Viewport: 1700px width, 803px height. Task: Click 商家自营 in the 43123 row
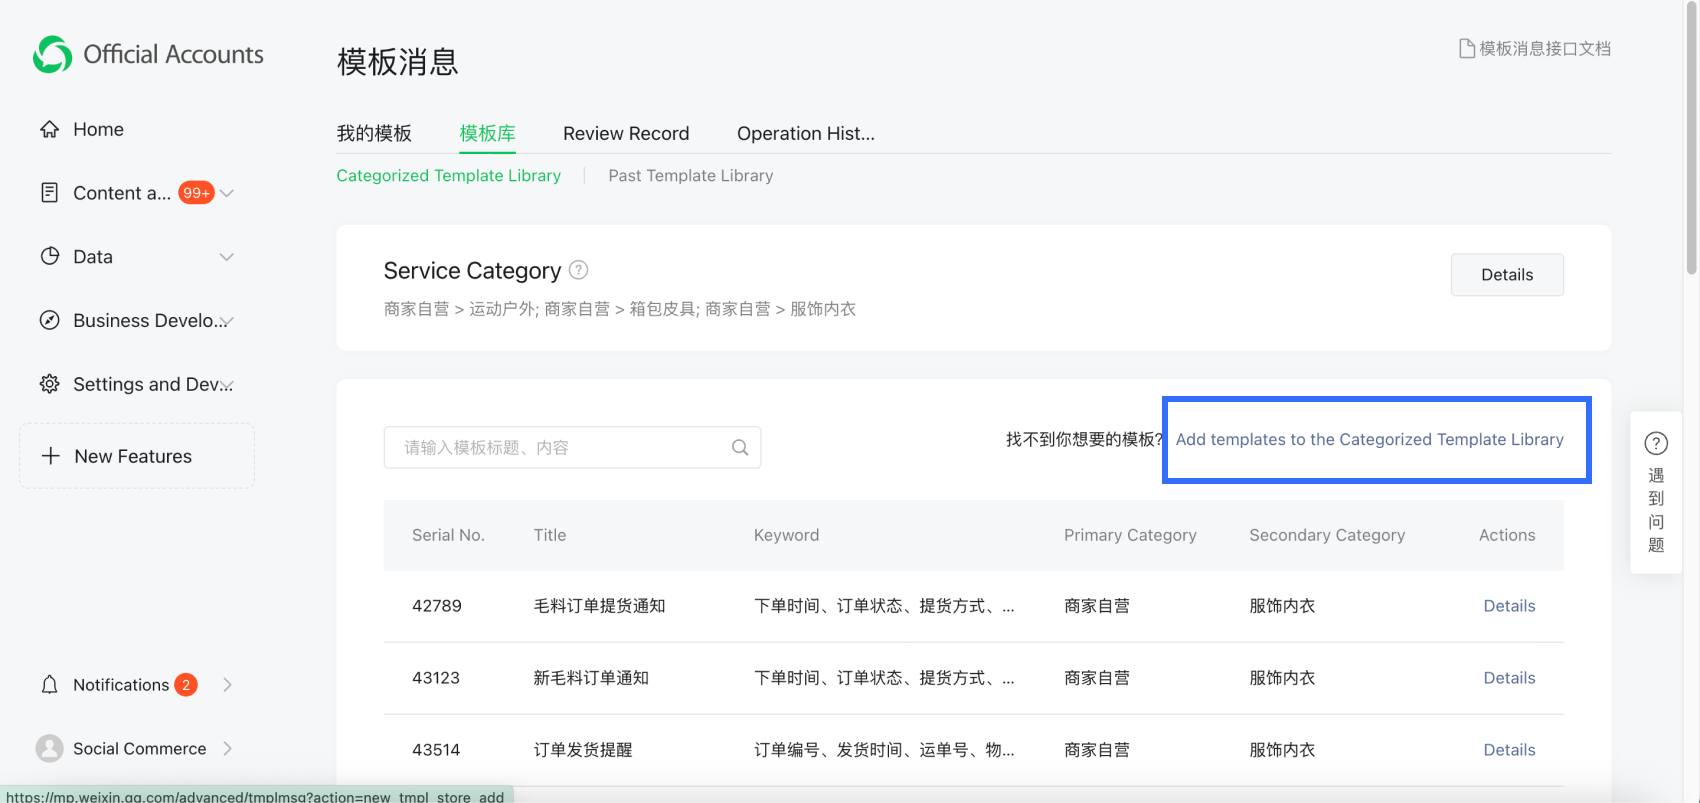[1097, 678]
